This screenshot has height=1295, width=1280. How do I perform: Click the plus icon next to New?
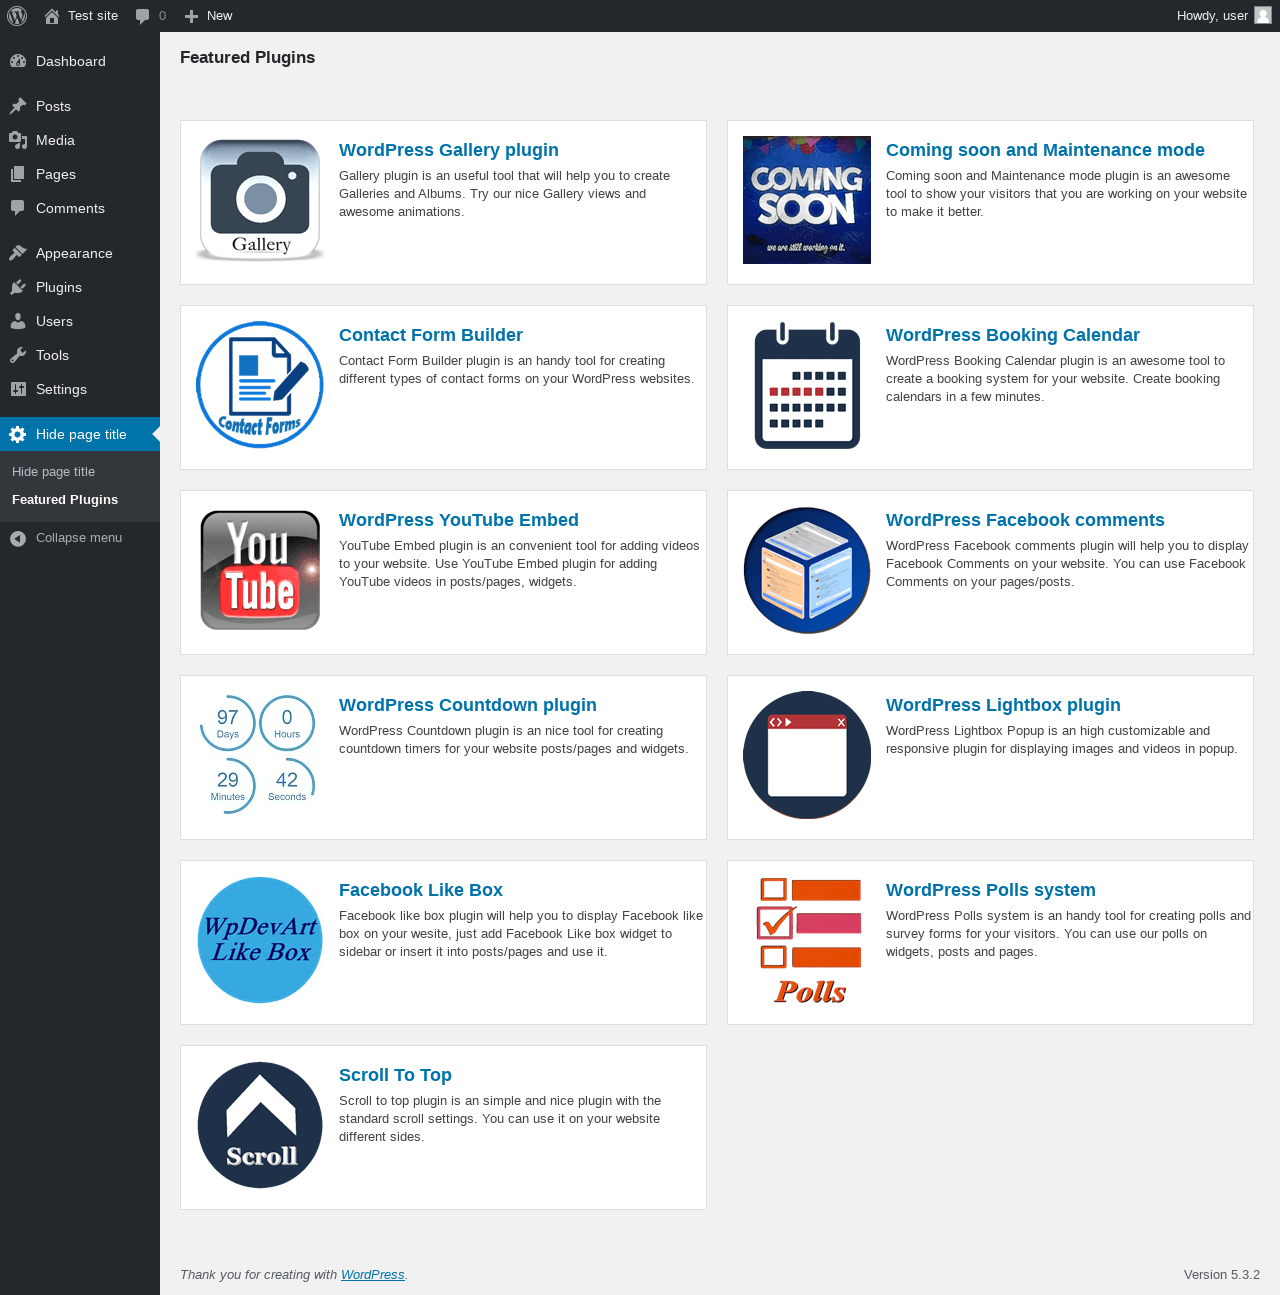click(x=192, y=16)
